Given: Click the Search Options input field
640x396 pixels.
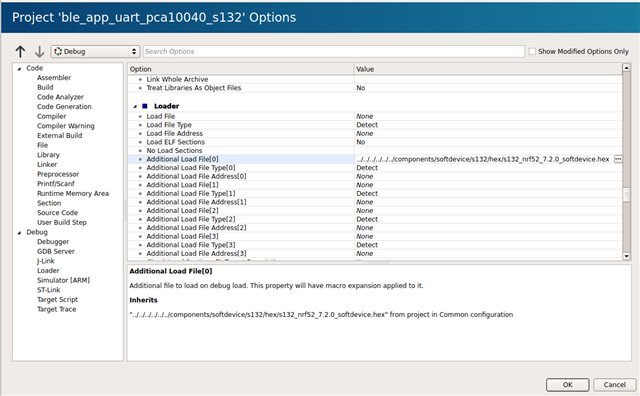Looking at the screenshot, I should 333,51.
